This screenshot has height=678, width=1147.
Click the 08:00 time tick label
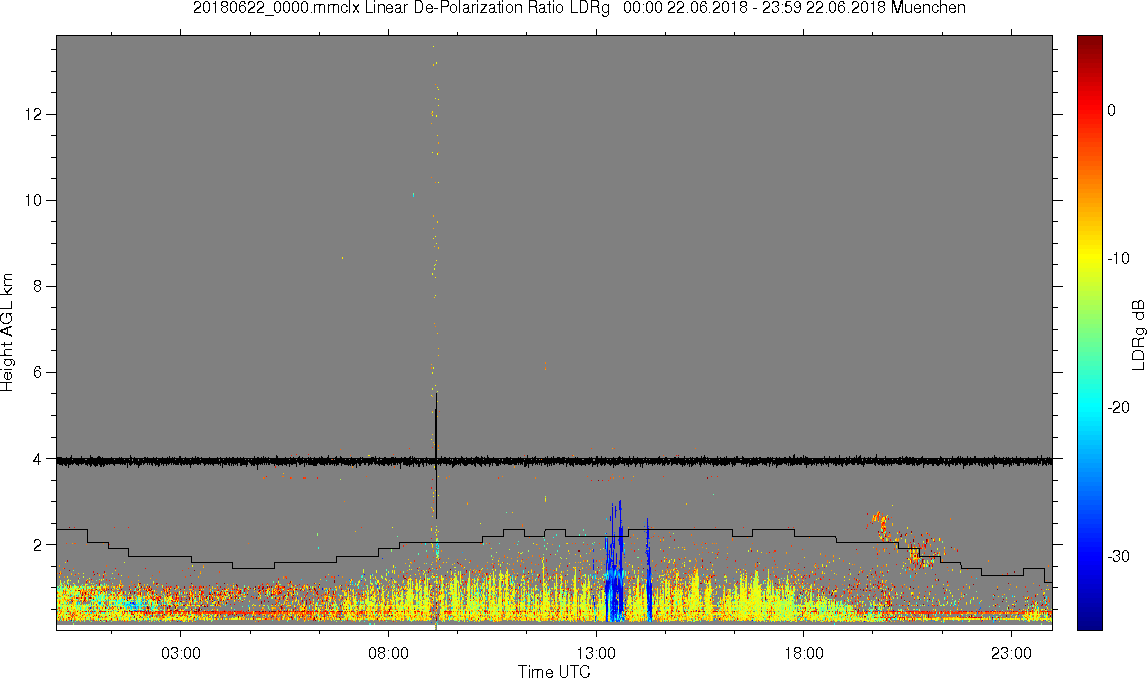coord(388,653)
